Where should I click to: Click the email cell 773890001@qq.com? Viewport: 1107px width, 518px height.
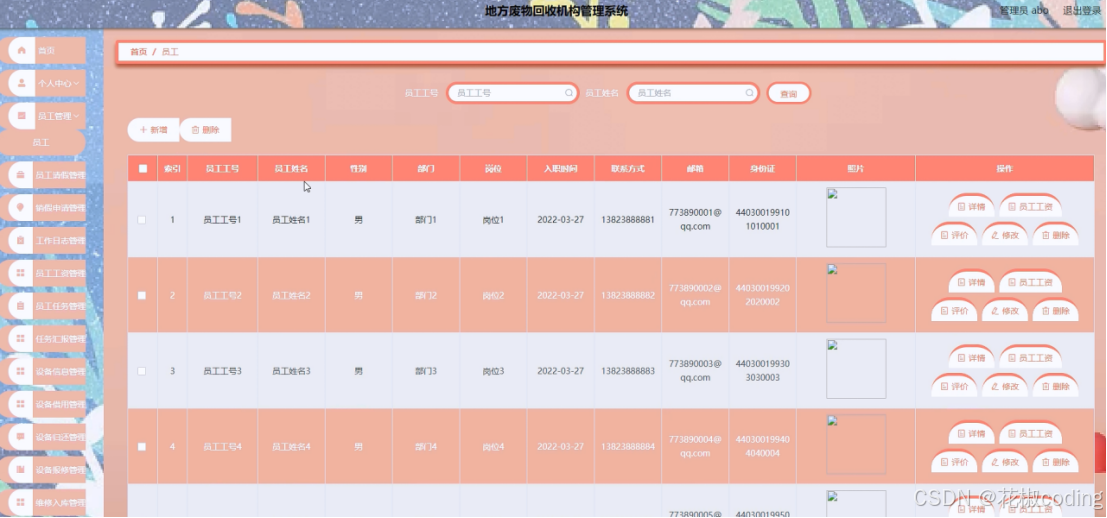(695, 219)
